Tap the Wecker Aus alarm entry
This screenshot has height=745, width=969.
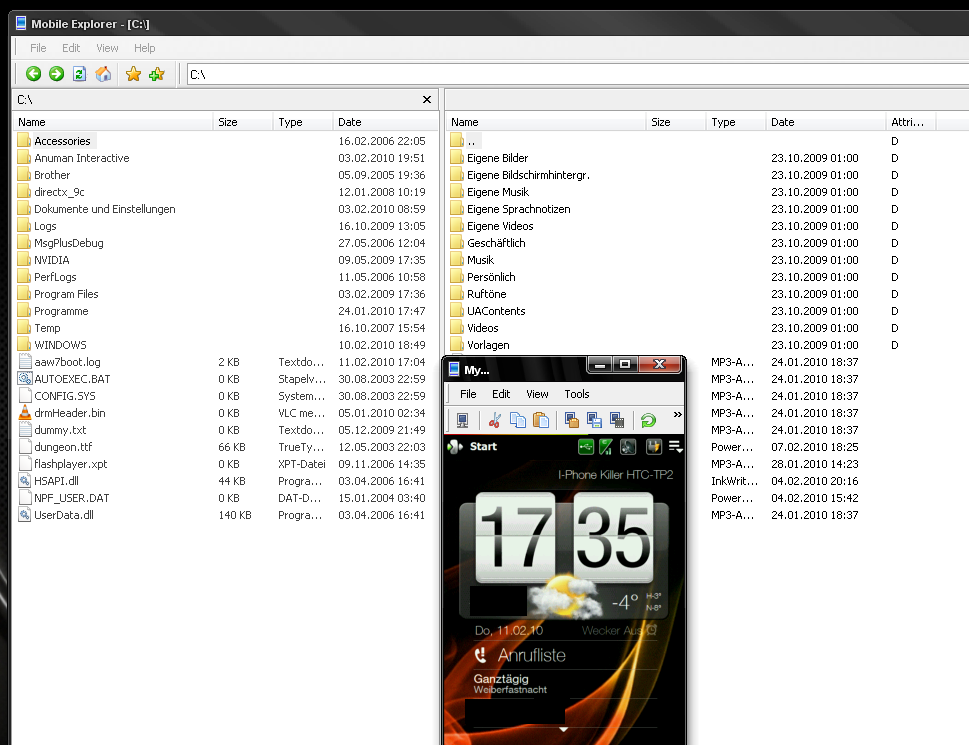pos(619,630)
